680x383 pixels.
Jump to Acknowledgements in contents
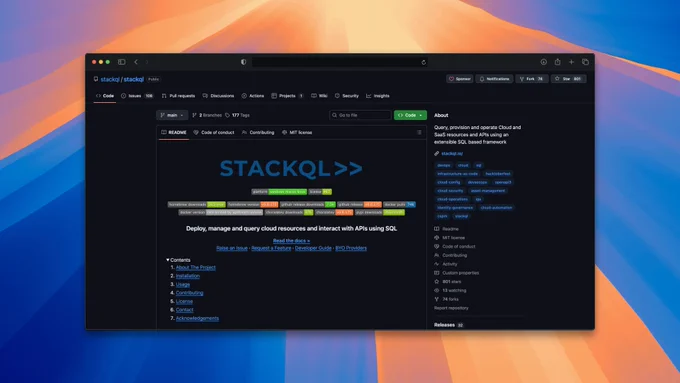pyautogui.click(x=197, y=318)
